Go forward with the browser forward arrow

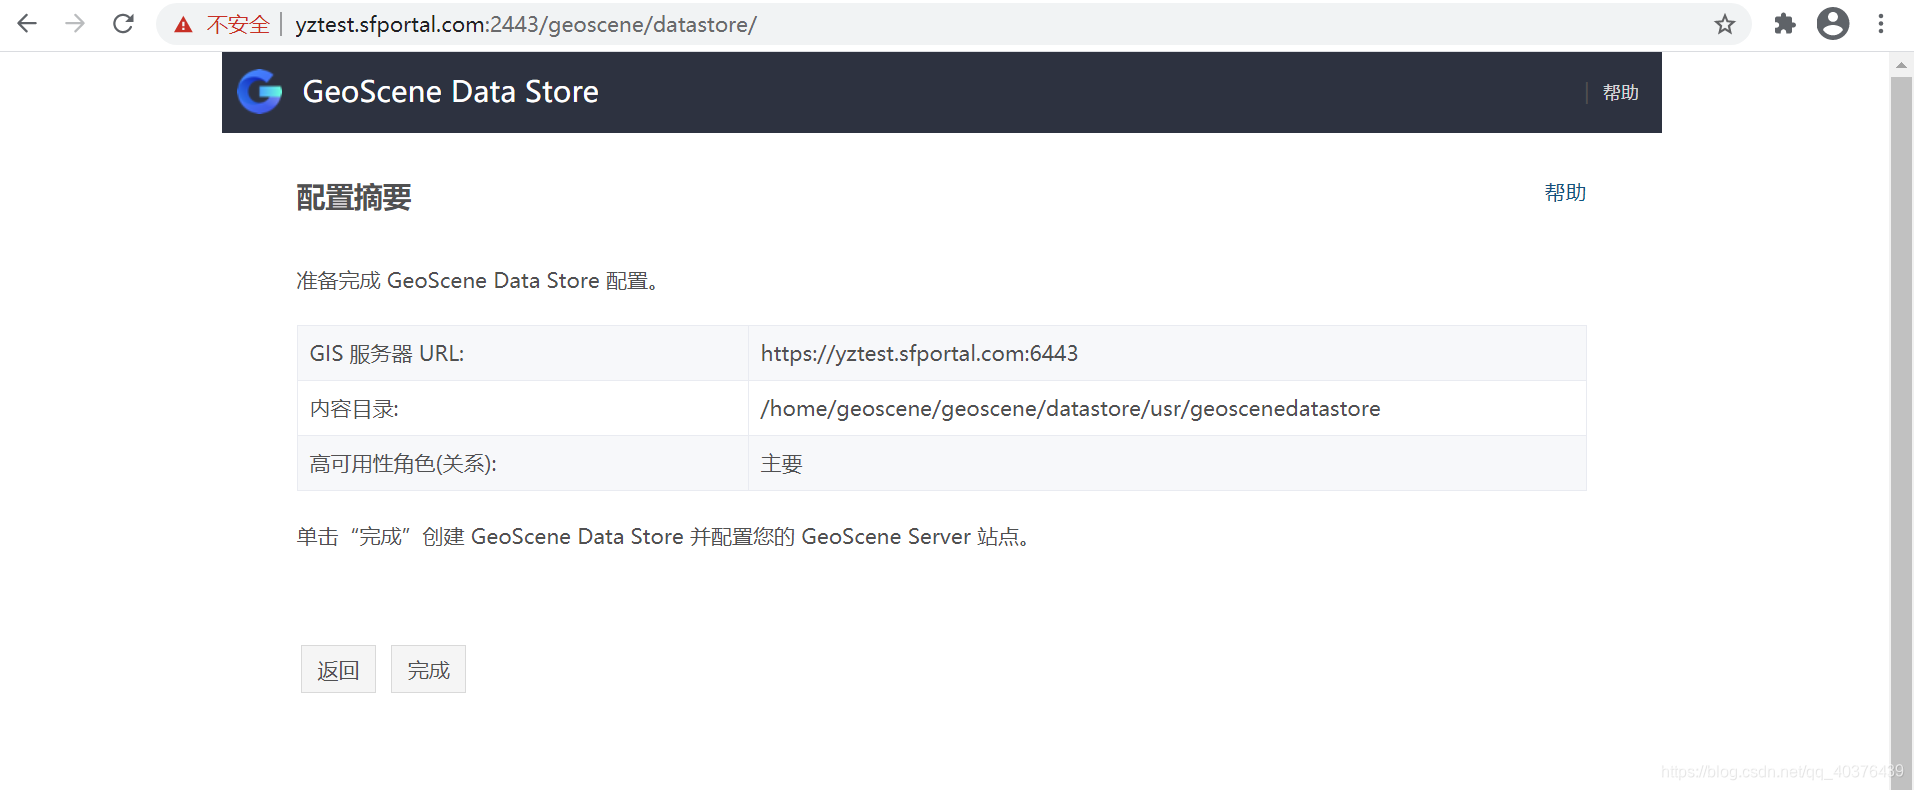(x=75, y=24)
